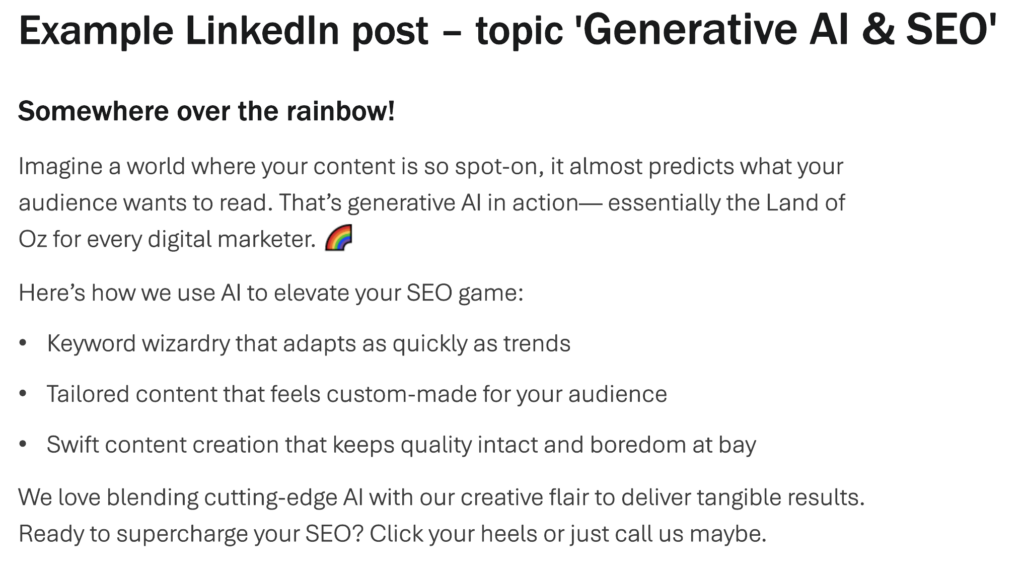
Task: Click the bullet marker before 'Tailored content'
Action: (x=23, y=395)
